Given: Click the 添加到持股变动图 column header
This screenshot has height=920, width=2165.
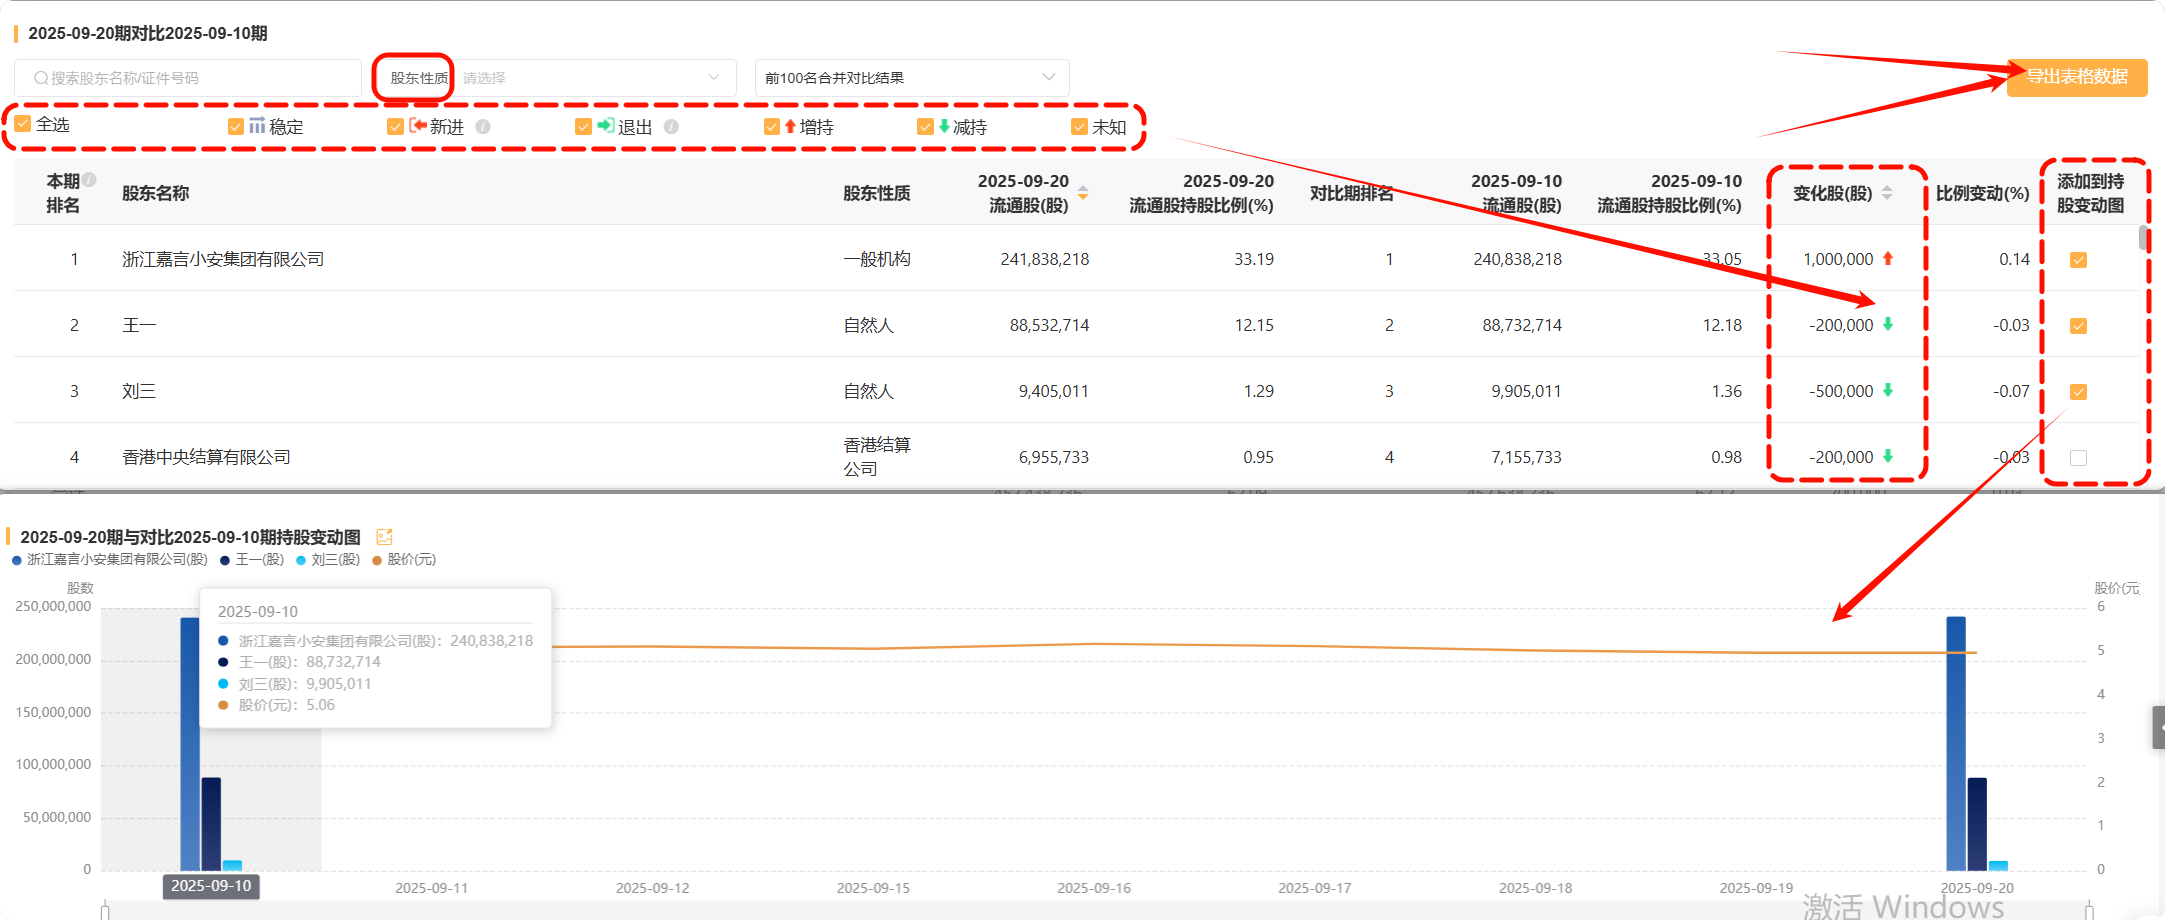Looking at the screenshot, I should click(2090, 193).
